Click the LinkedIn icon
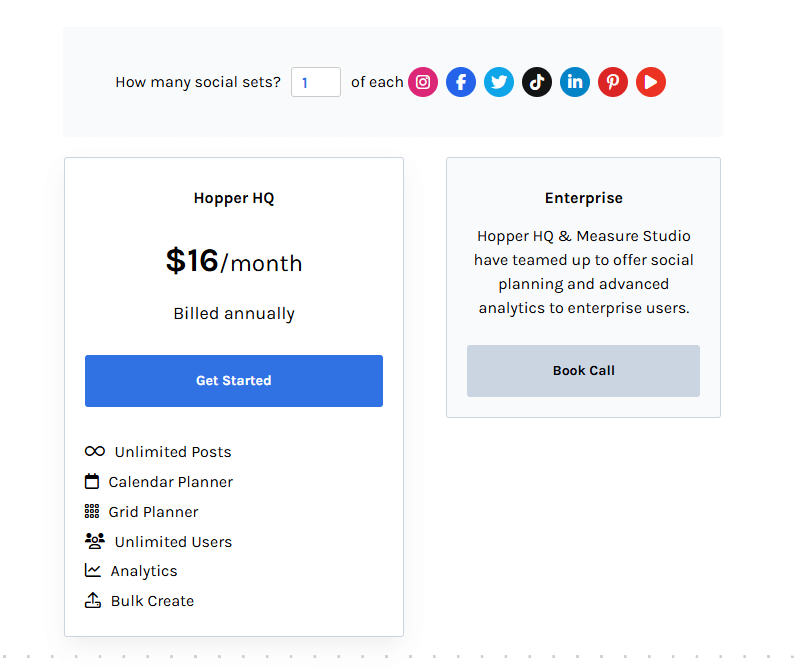The width and height of the screenshot is (794, 668). point(575,82)
